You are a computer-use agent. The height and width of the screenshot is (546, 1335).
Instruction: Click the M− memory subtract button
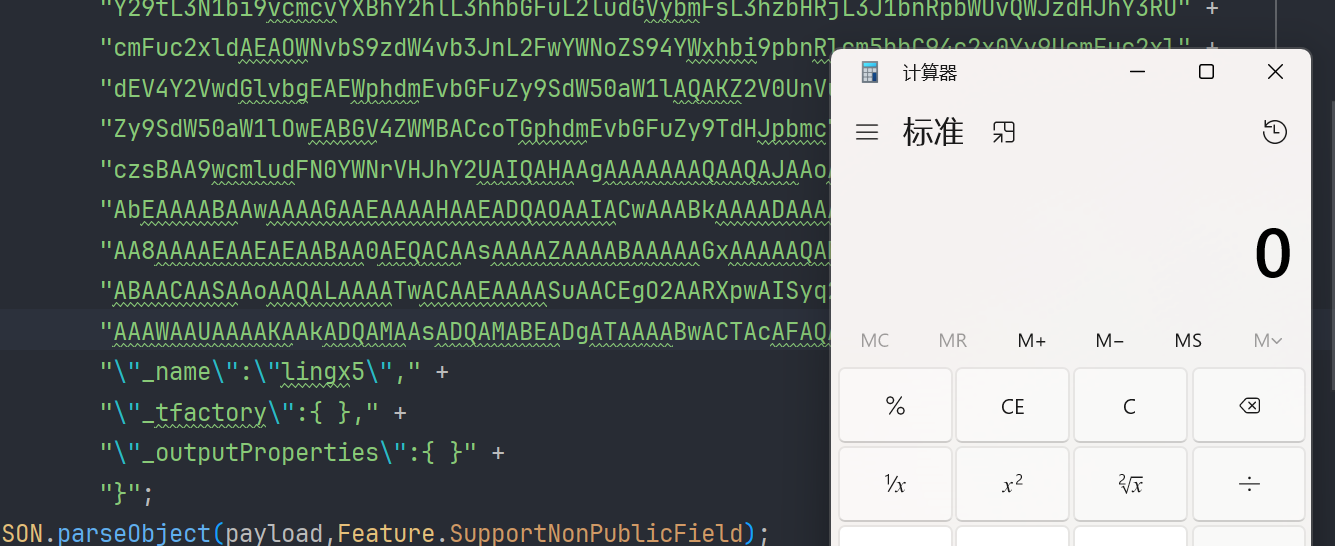coord(1110,341)
